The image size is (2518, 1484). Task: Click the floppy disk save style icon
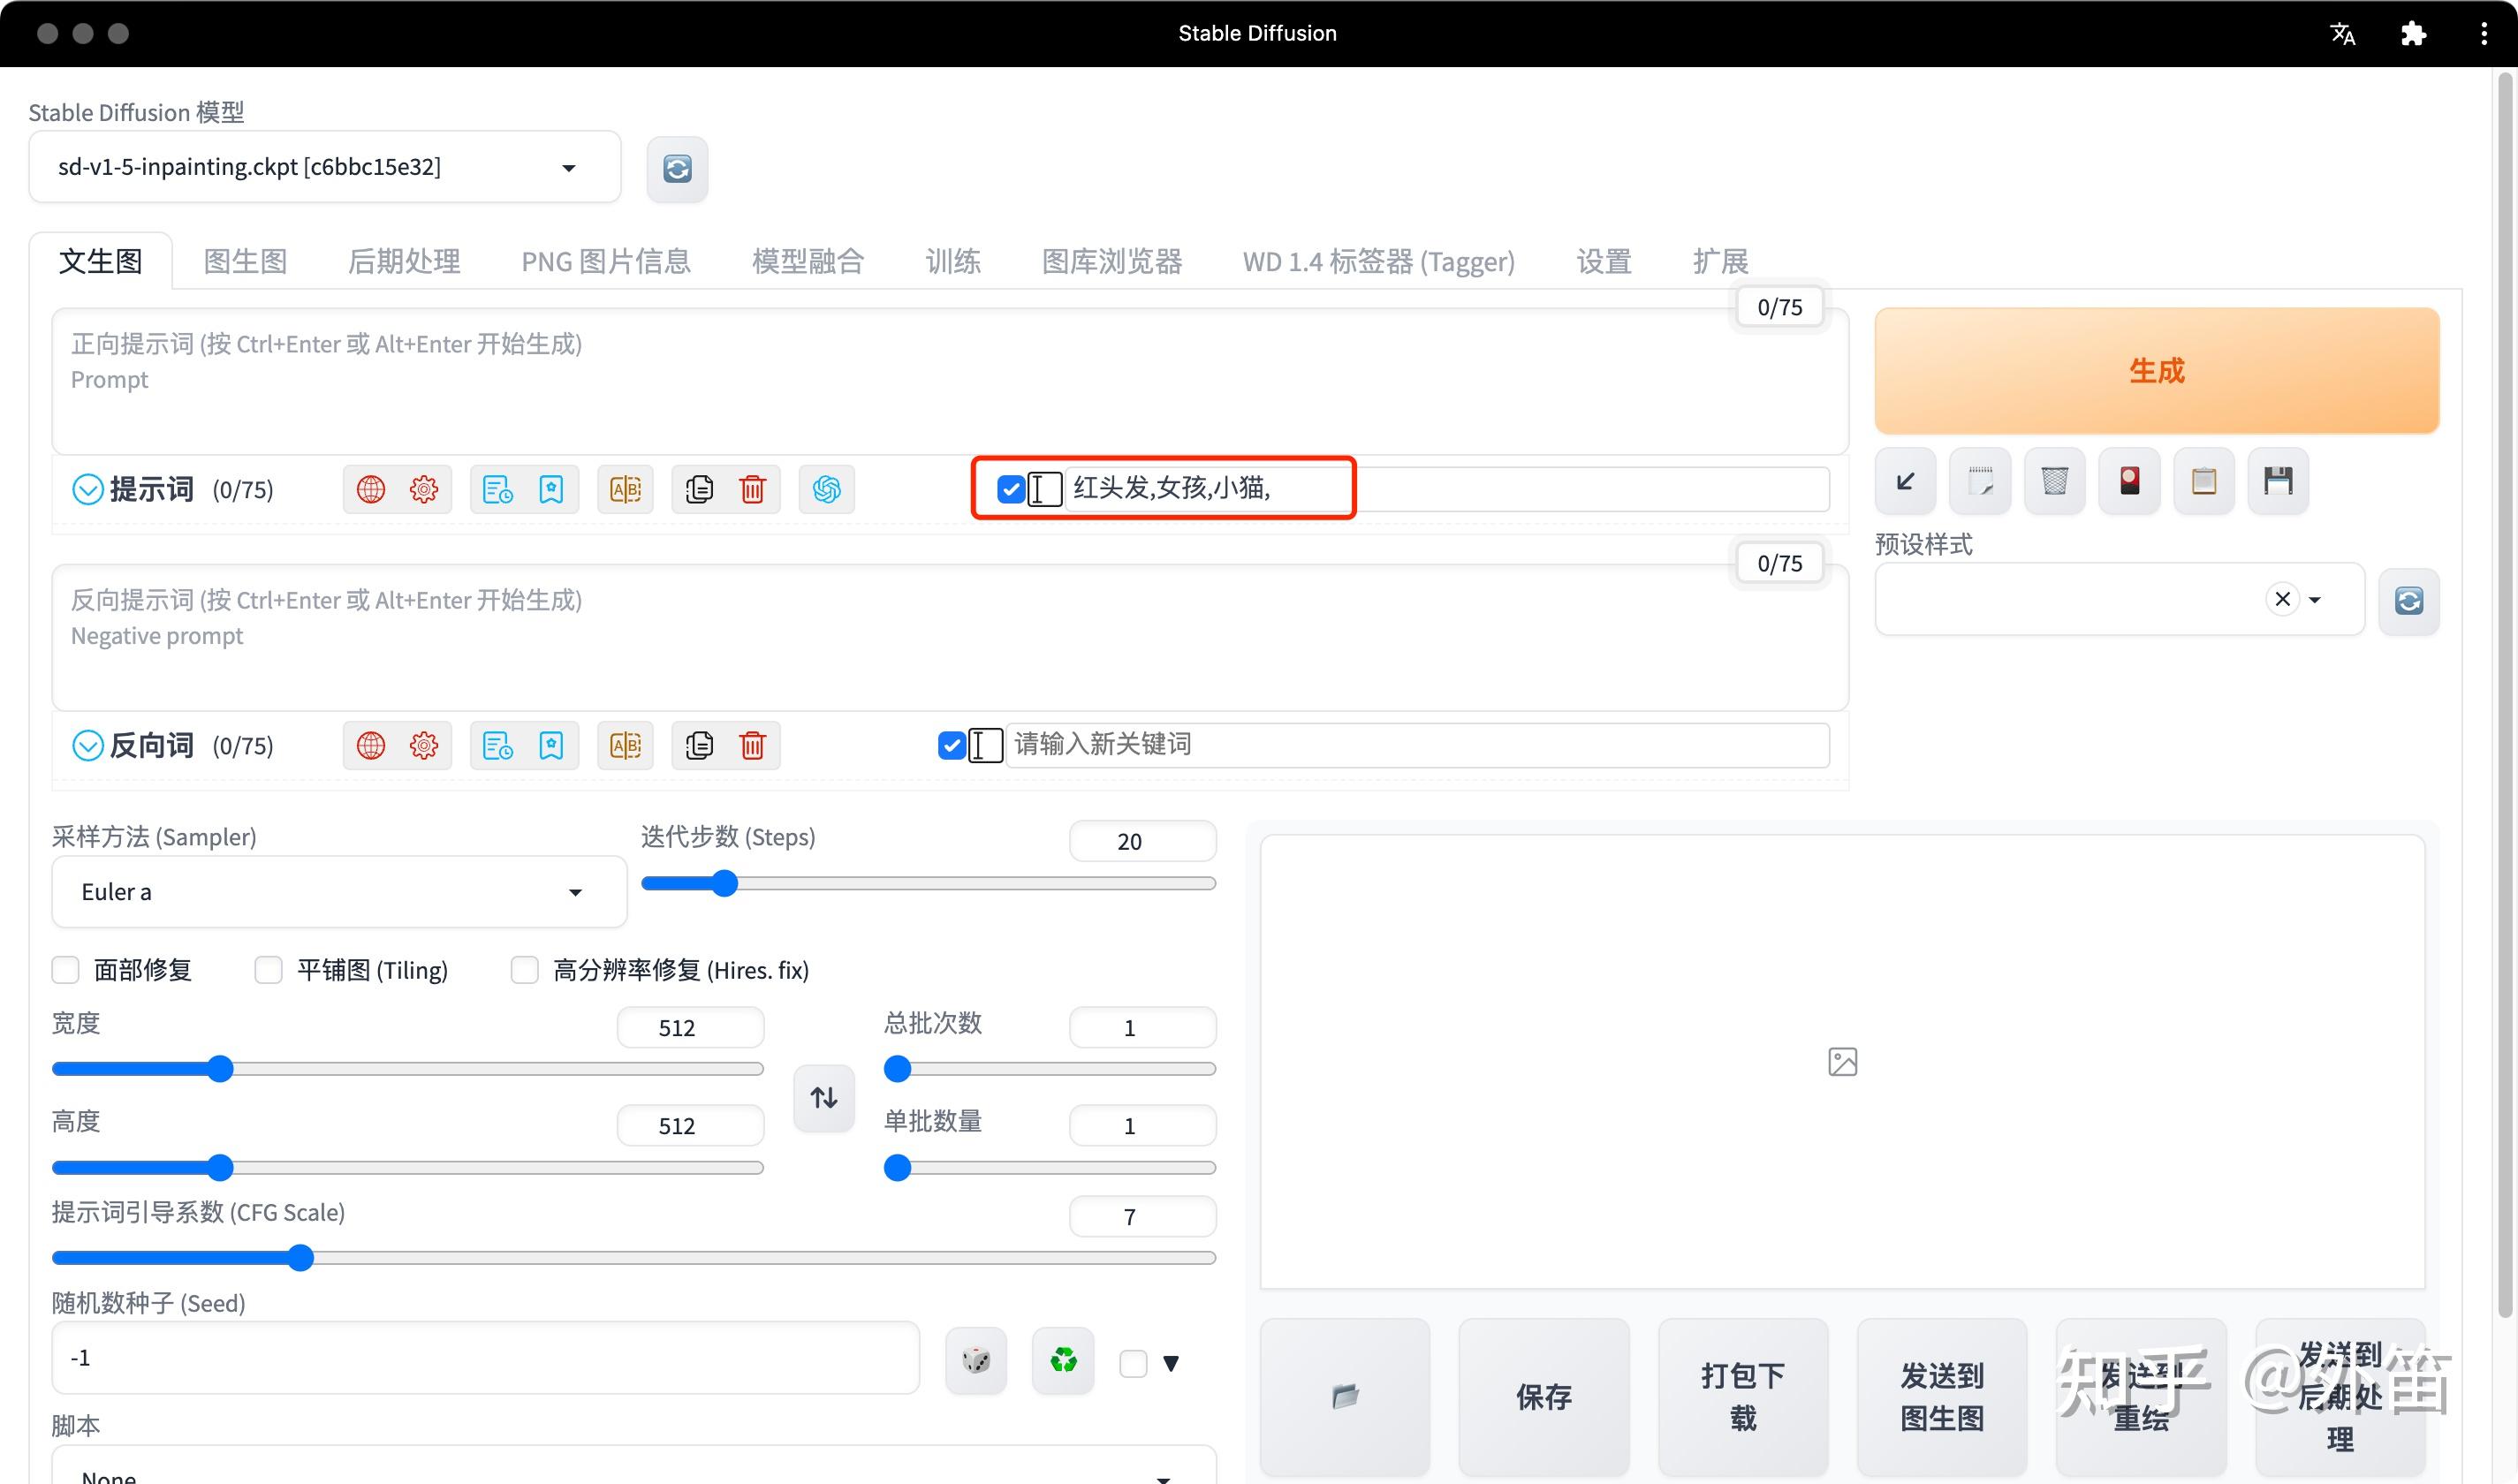pyautogui.click(x=2277, y=481)
